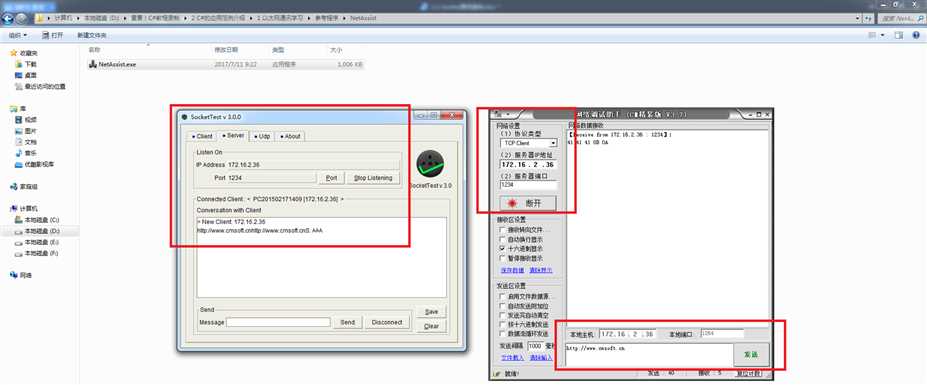Open 本地磁盘 (F:) drive
927x385 pixels.
[x=37, y=253]
